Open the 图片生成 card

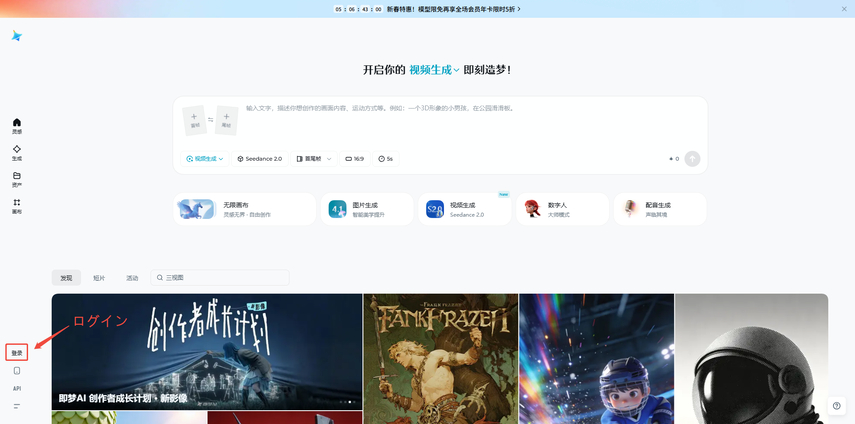367,209
